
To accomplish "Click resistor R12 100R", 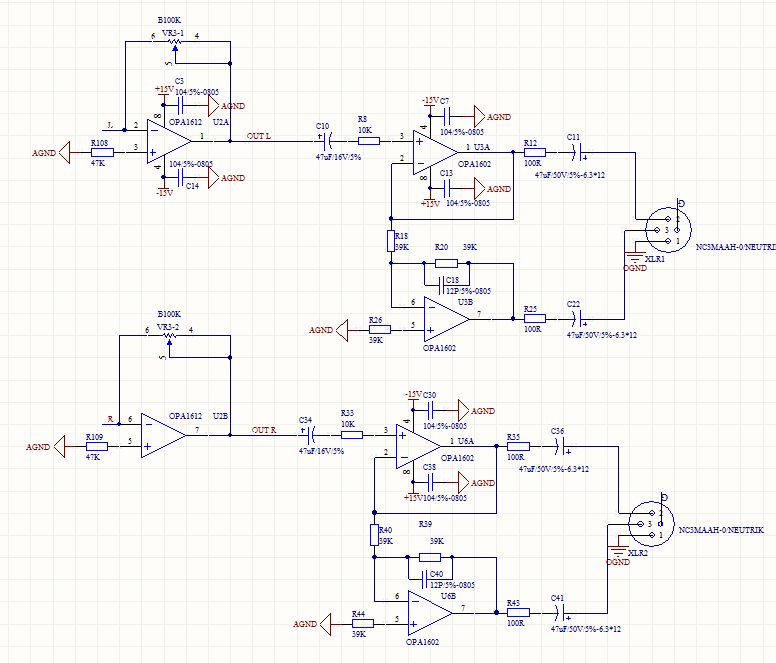I will click(534, 152).
